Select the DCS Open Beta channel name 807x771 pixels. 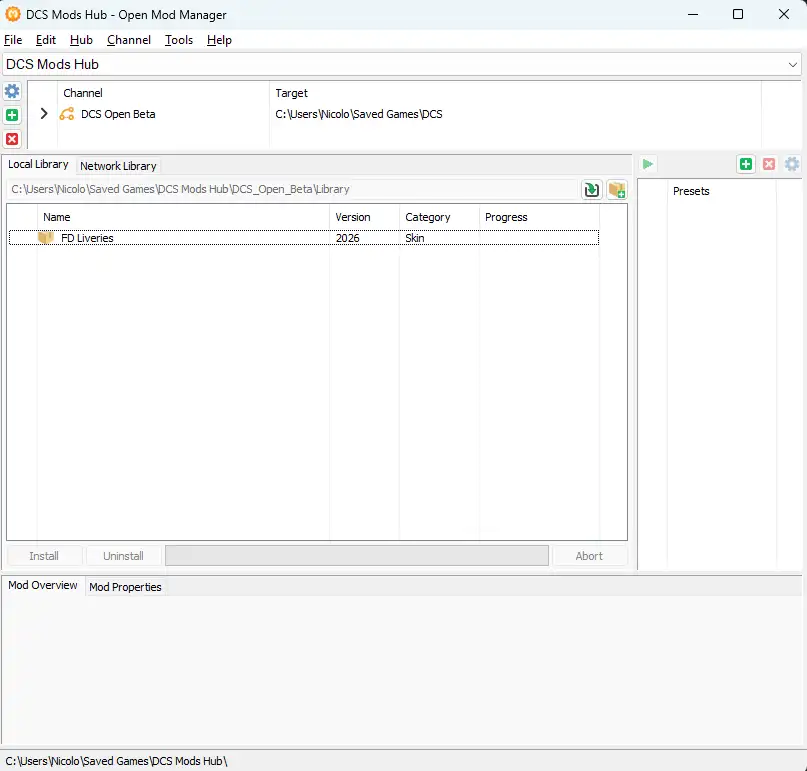coord(118,114)
